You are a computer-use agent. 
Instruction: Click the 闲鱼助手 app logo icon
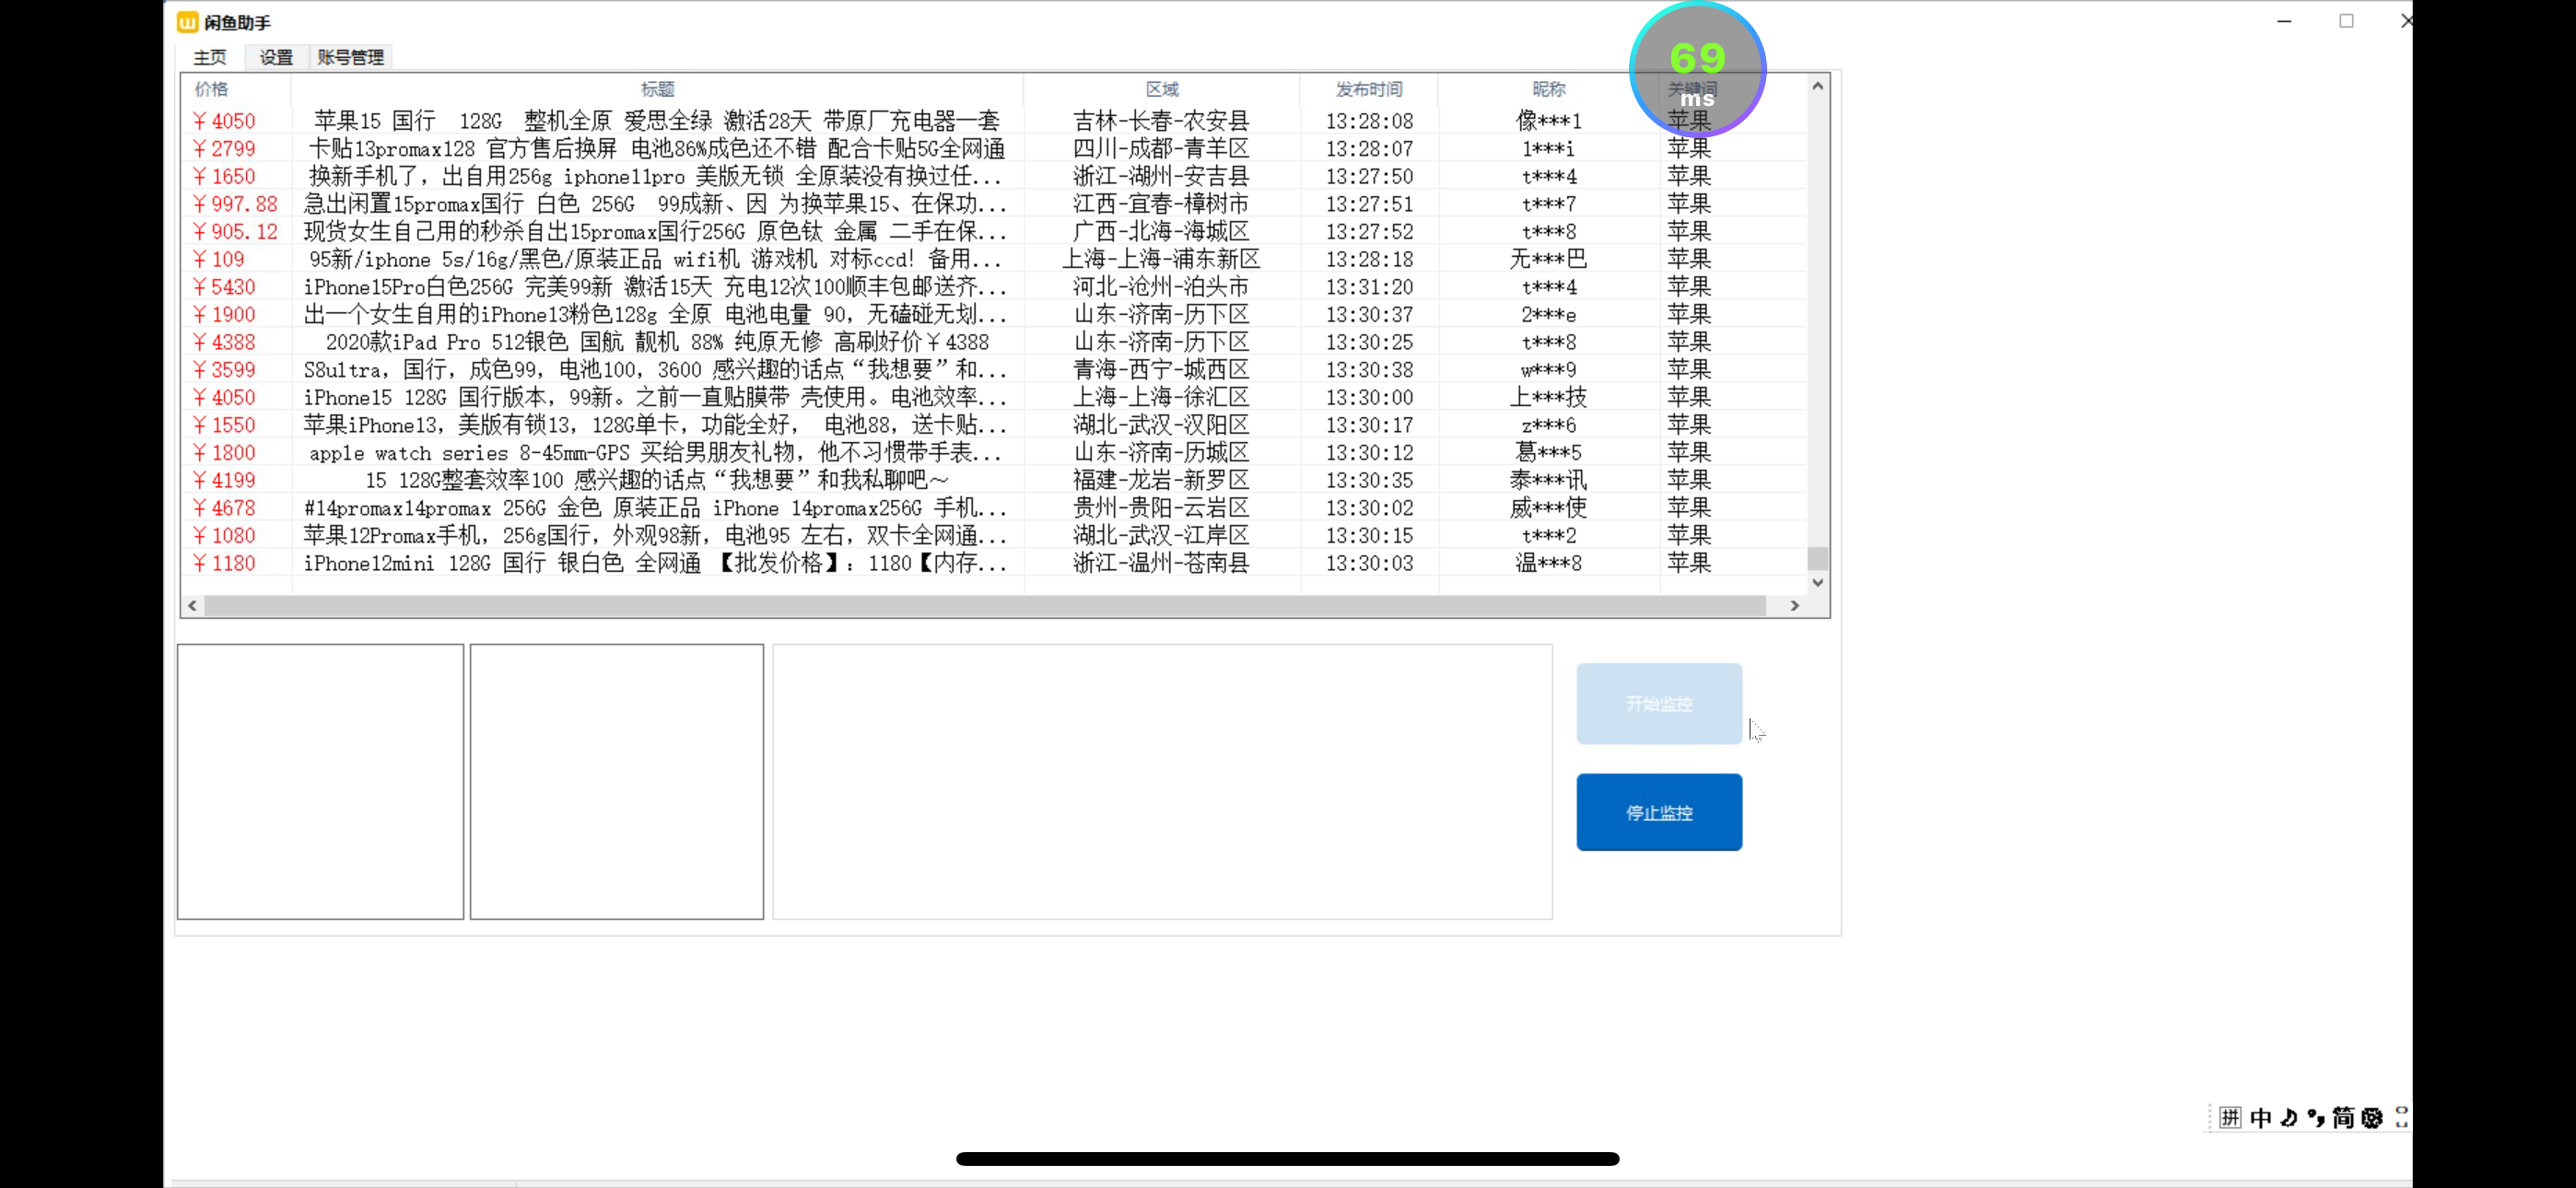[x=187, y=22]
